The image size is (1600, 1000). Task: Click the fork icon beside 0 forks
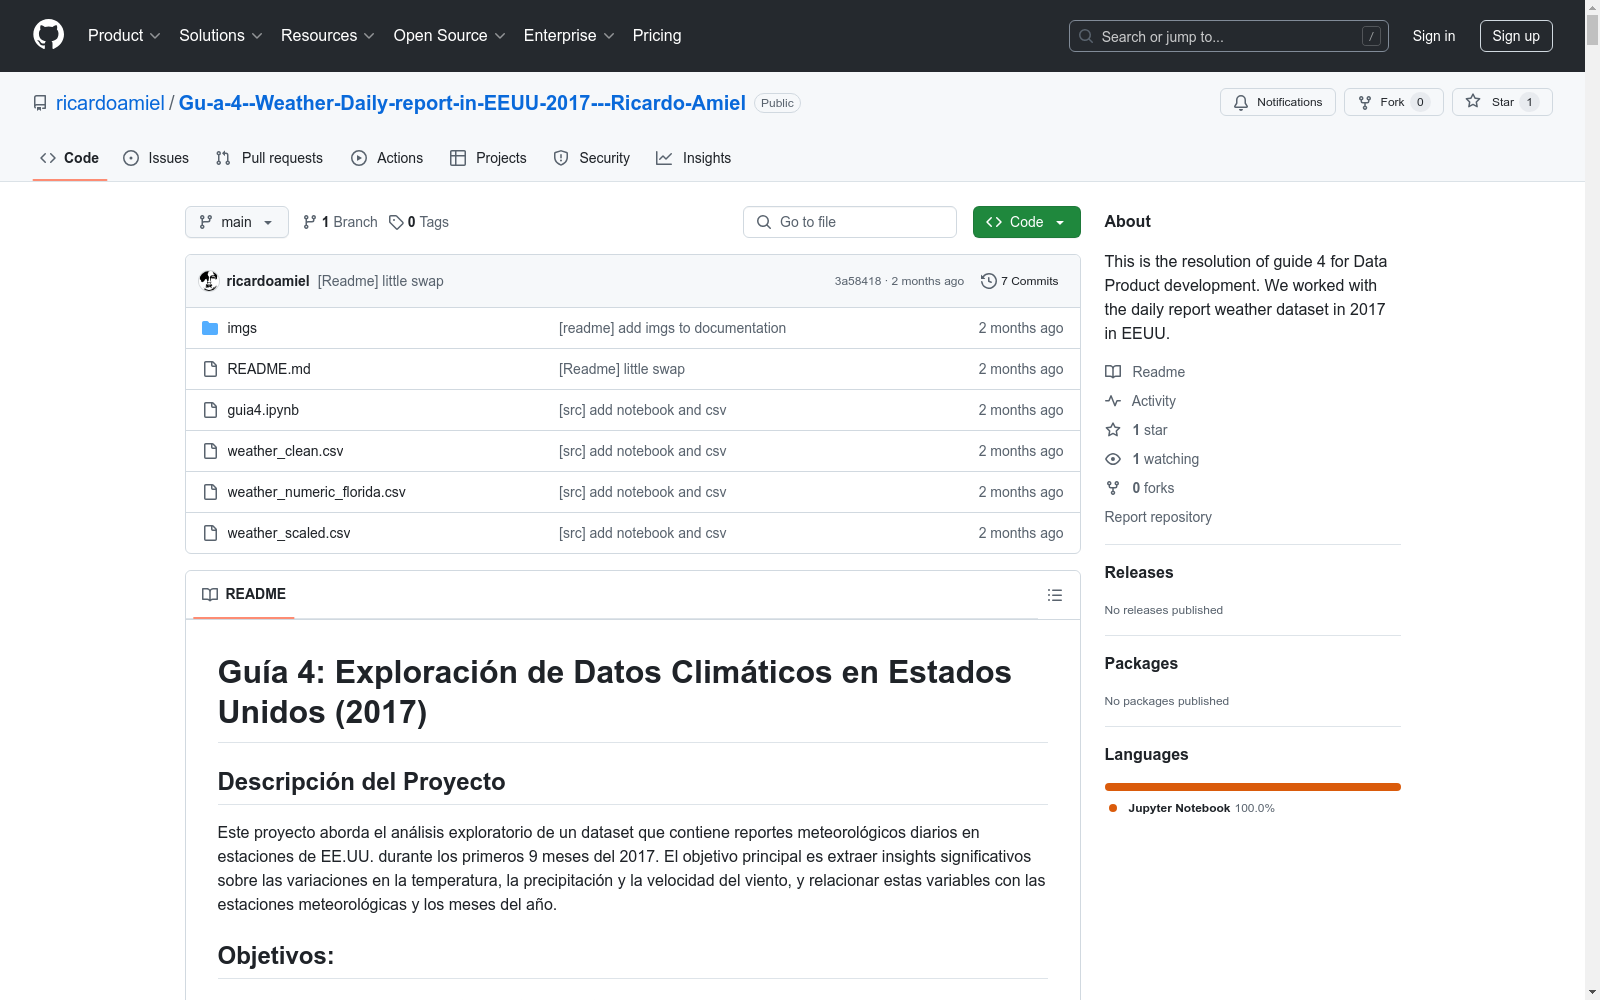pos(1113,488)
